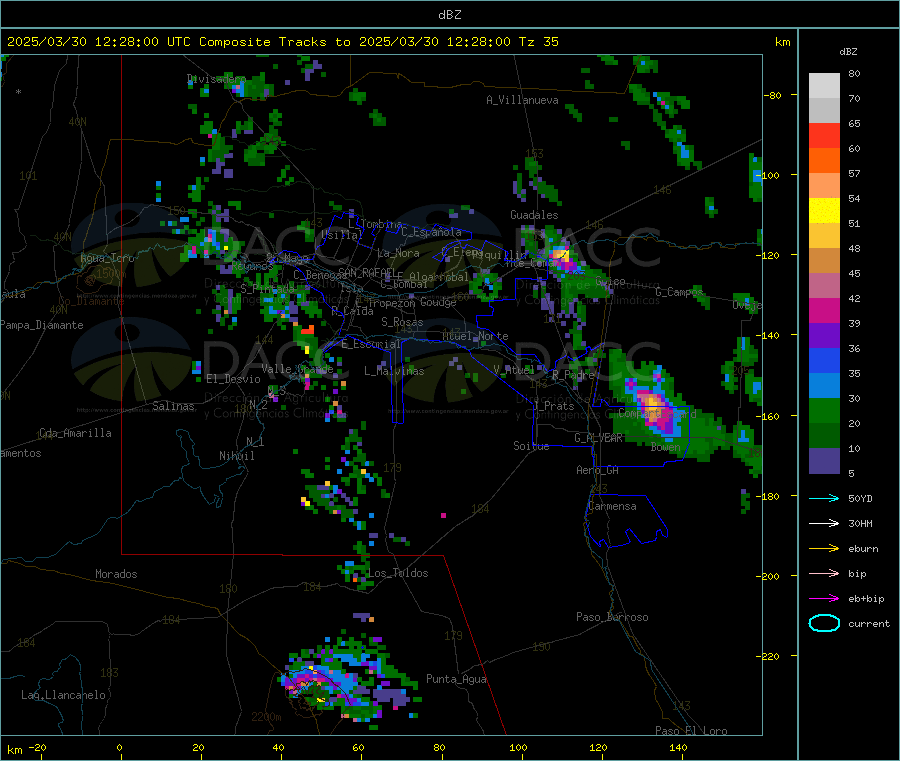Click the yellow-cored cell below Guadales
This screenshot has width=900, height=761.
(x=561, y=255)
